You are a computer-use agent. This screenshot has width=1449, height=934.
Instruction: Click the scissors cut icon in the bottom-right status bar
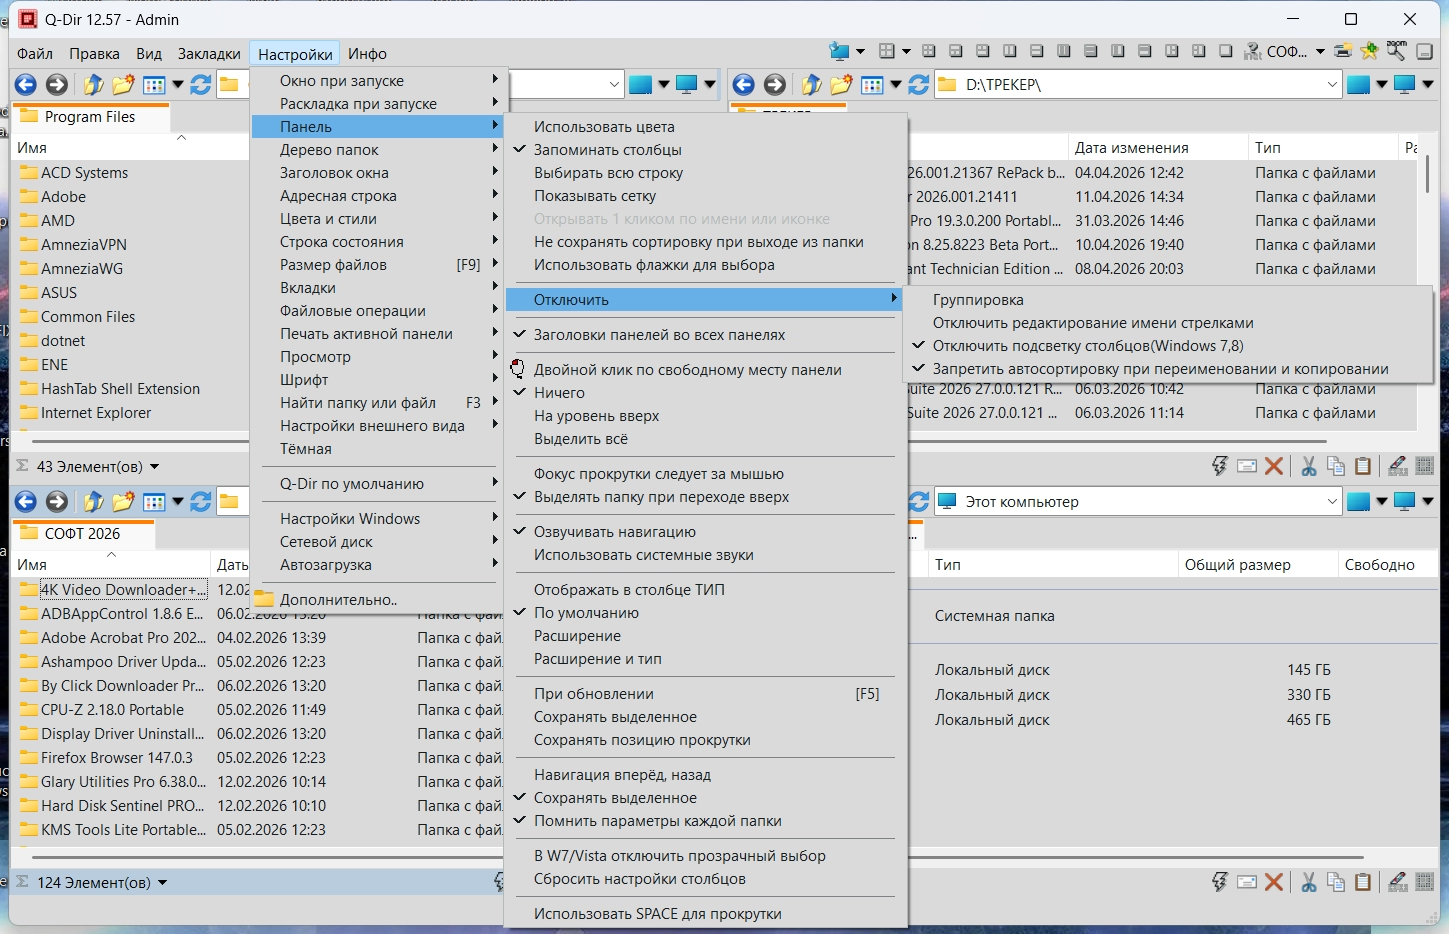coord(1308,882)
